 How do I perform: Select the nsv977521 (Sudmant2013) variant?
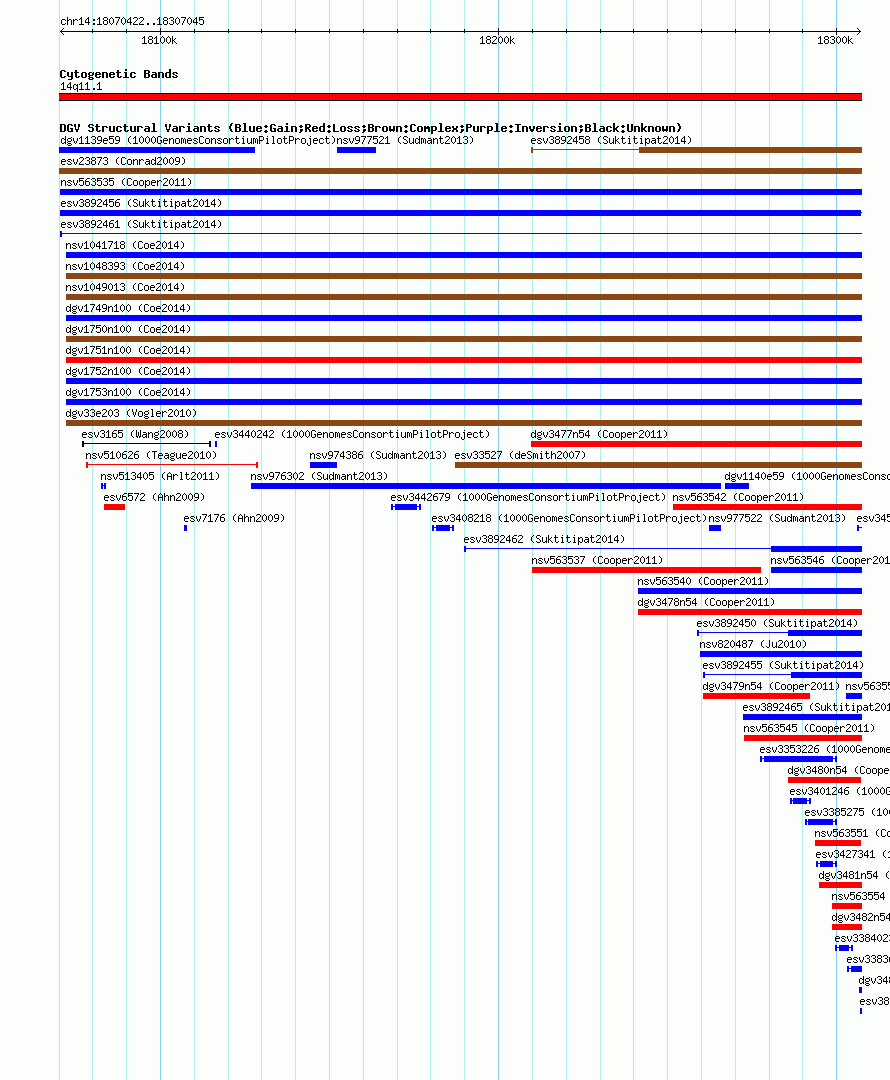tap(405, 141)
